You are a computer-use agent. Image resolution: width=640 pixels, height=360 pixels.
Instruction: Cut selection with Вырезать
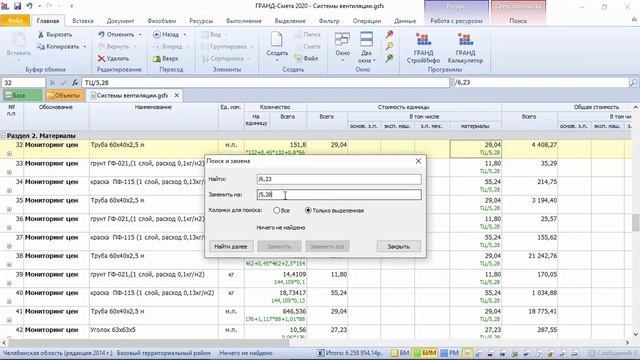[x=55, y=35]
